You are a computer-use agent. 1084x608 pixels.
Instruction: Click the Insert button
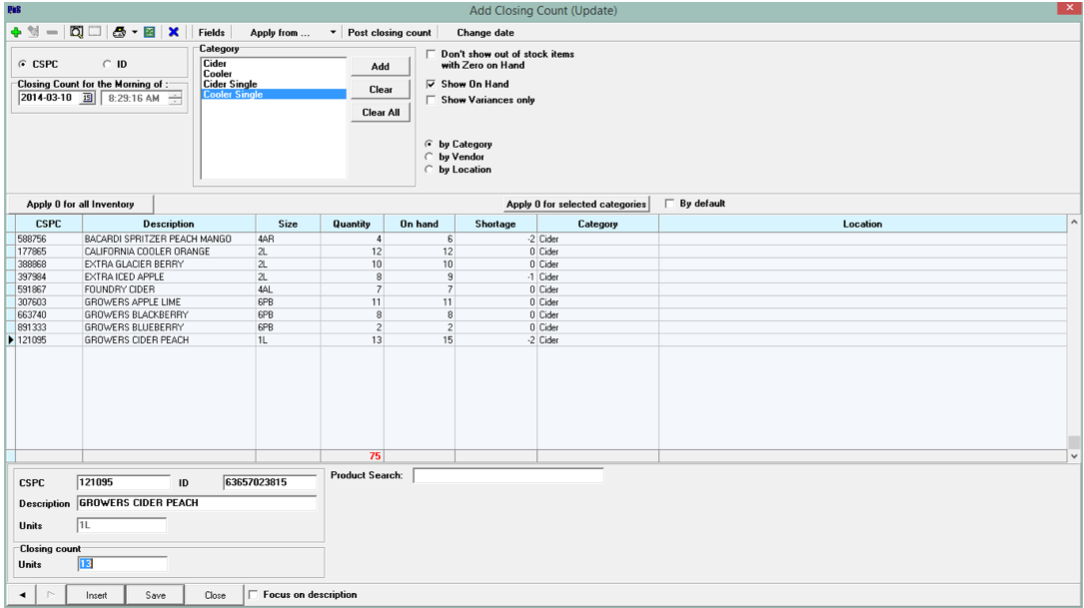(x=96, y=595)
